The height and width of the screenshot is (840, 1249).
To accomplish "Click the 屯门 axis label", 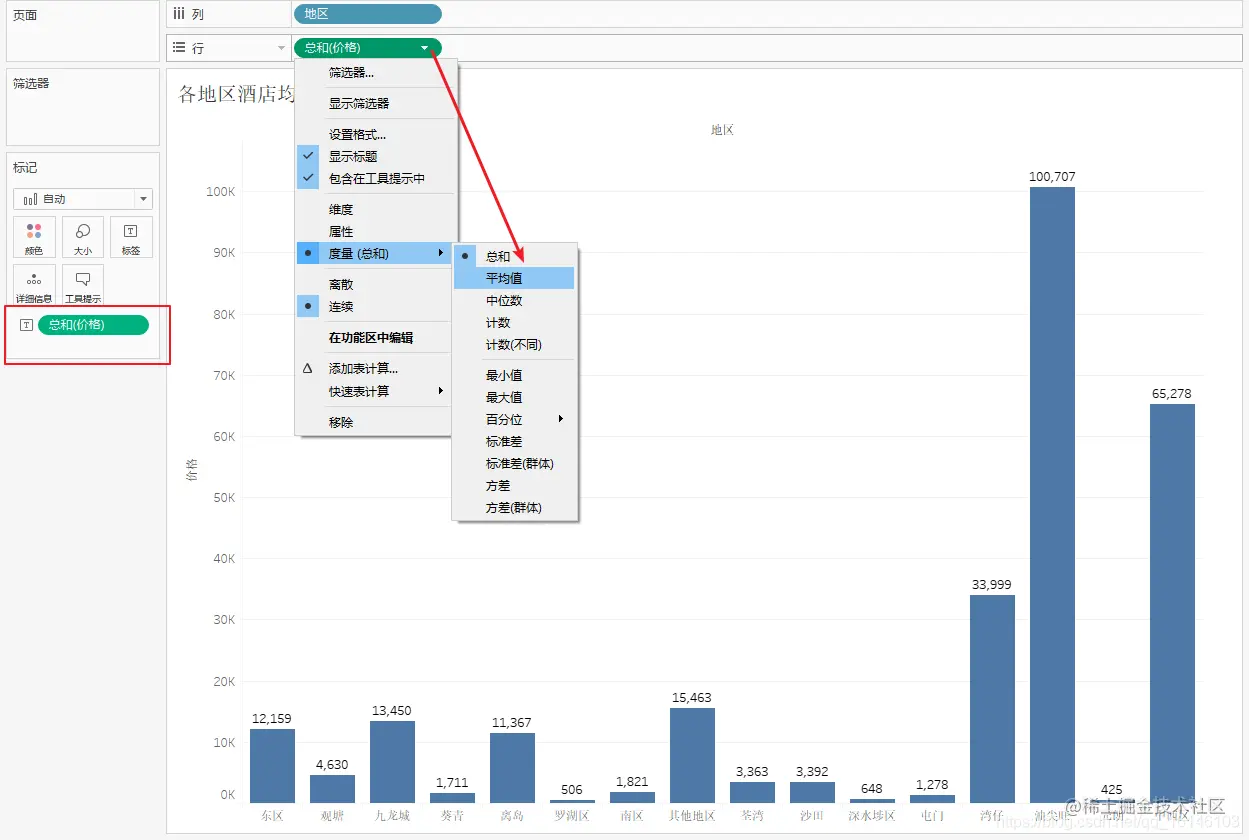I will (x=932, y=816).
